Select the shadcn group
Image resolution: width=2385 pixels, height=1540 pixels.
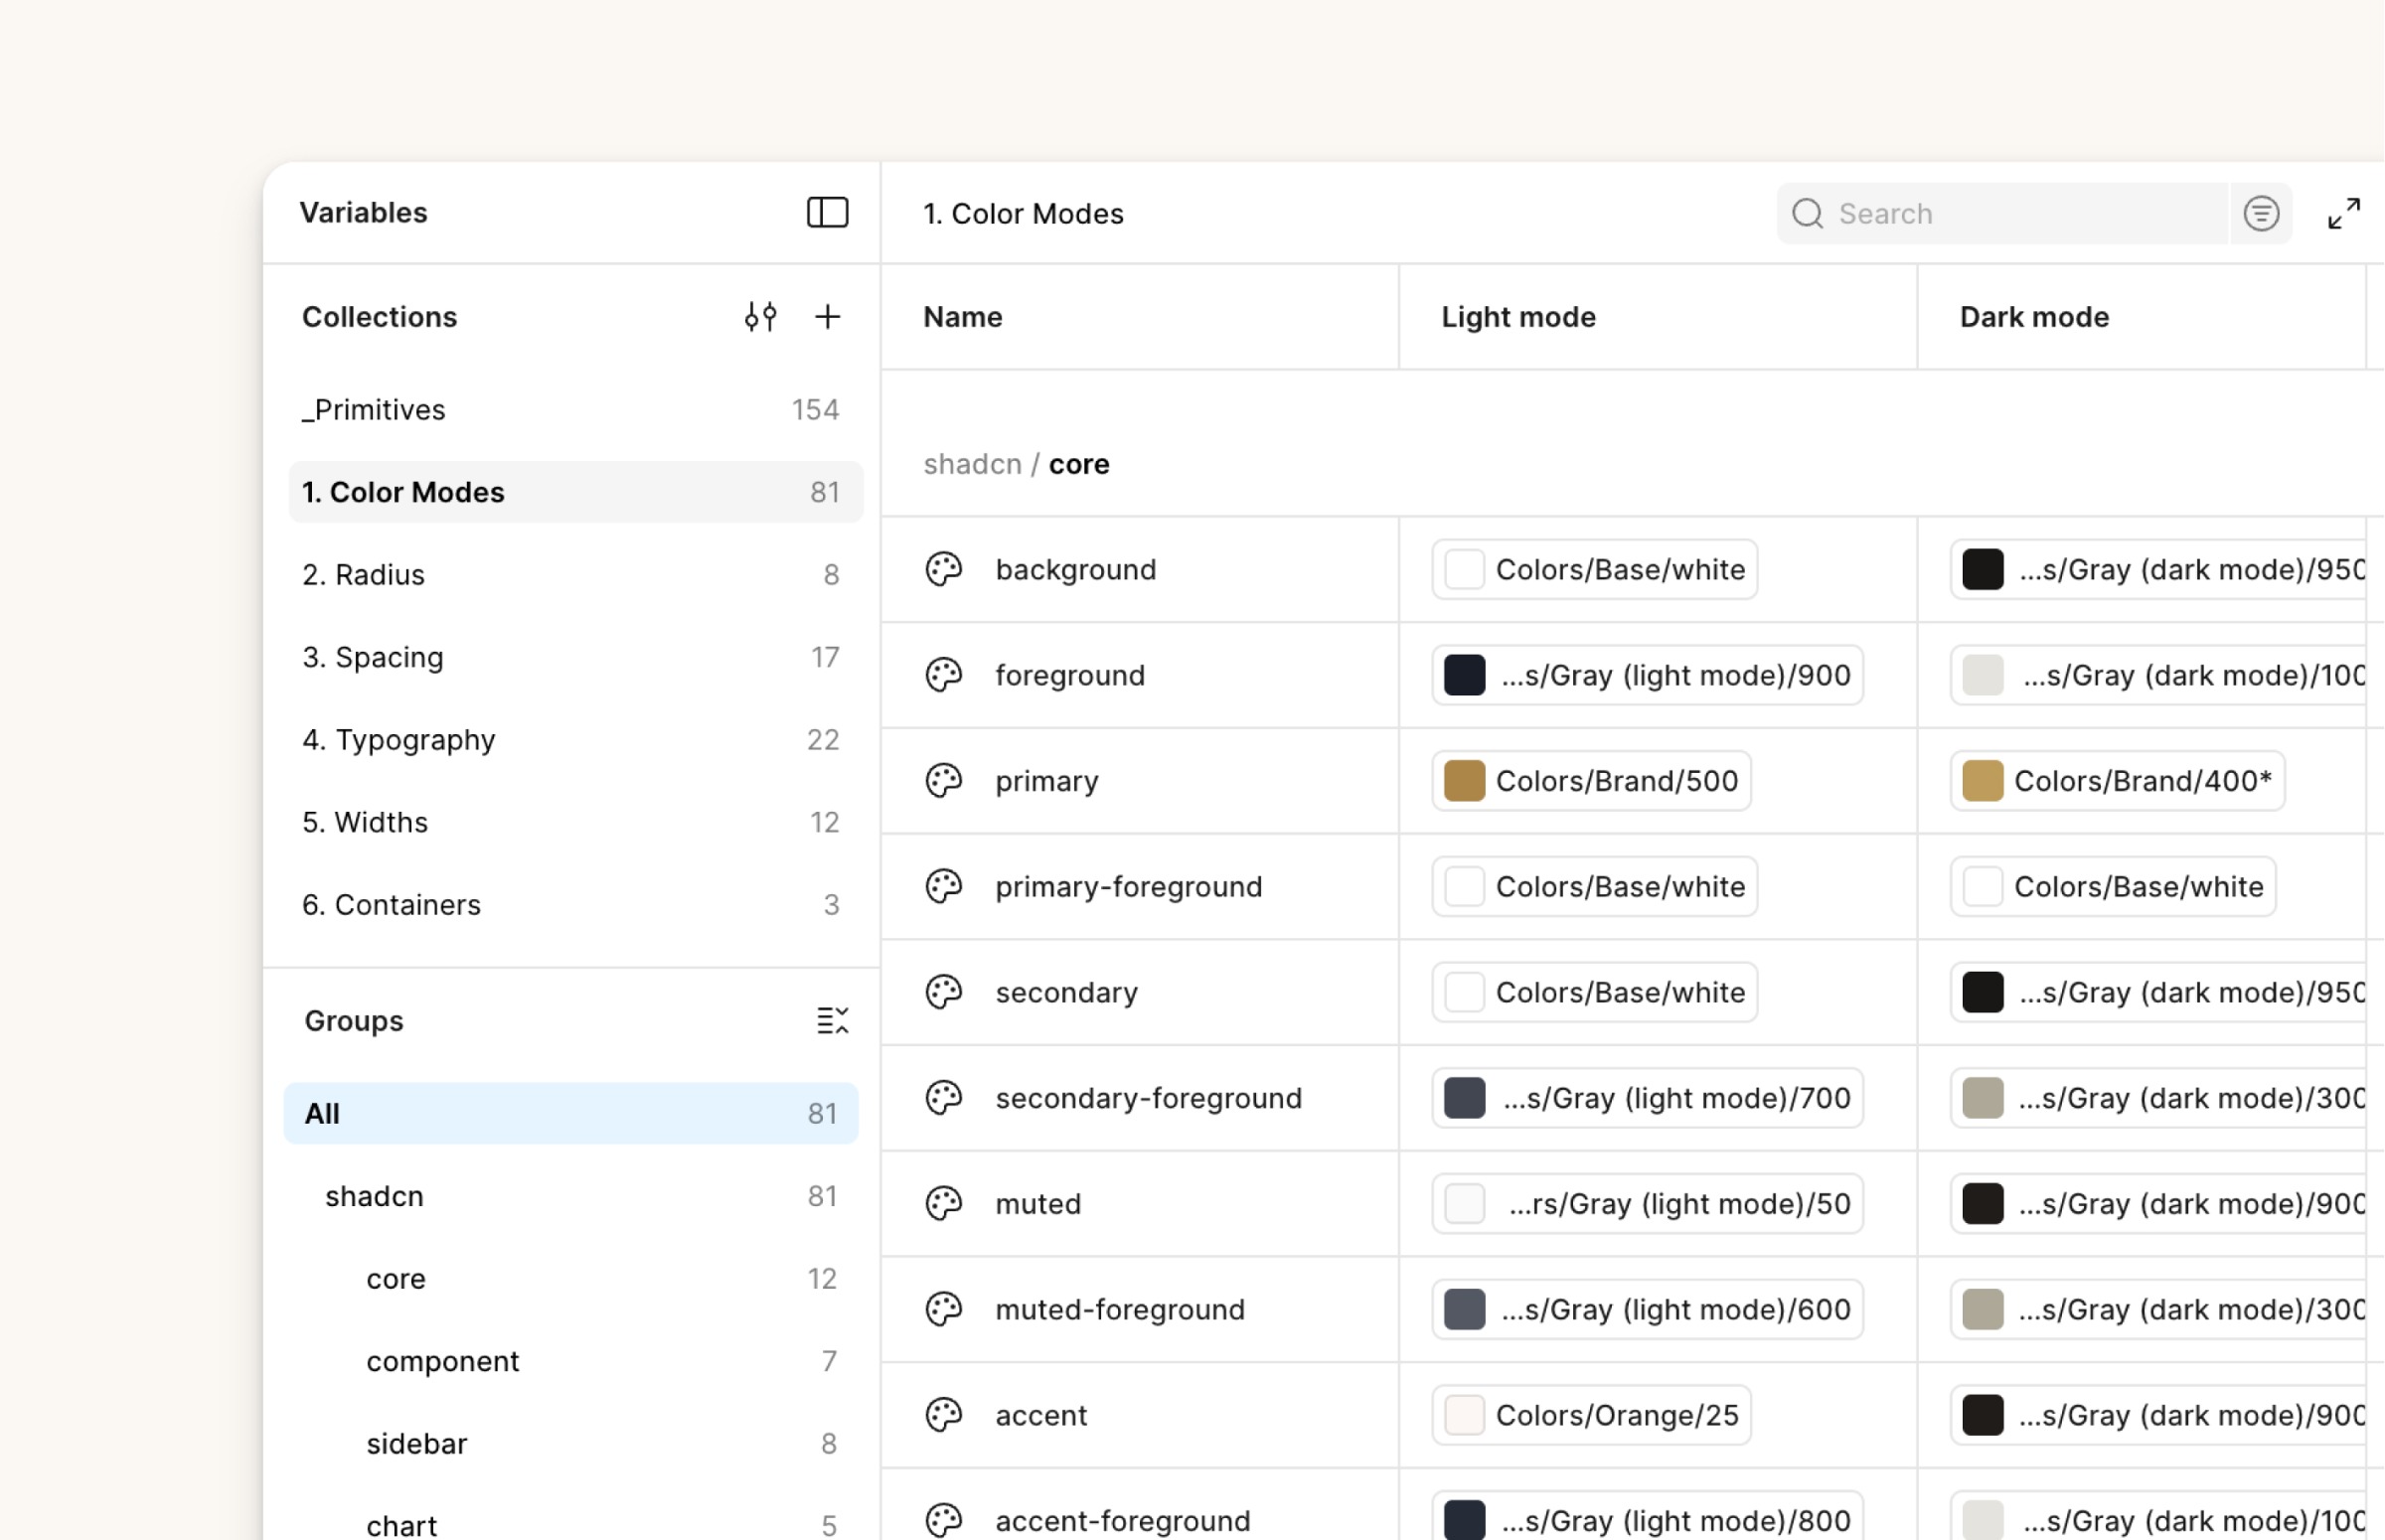pyautogui.click(x=571, y=1196)
